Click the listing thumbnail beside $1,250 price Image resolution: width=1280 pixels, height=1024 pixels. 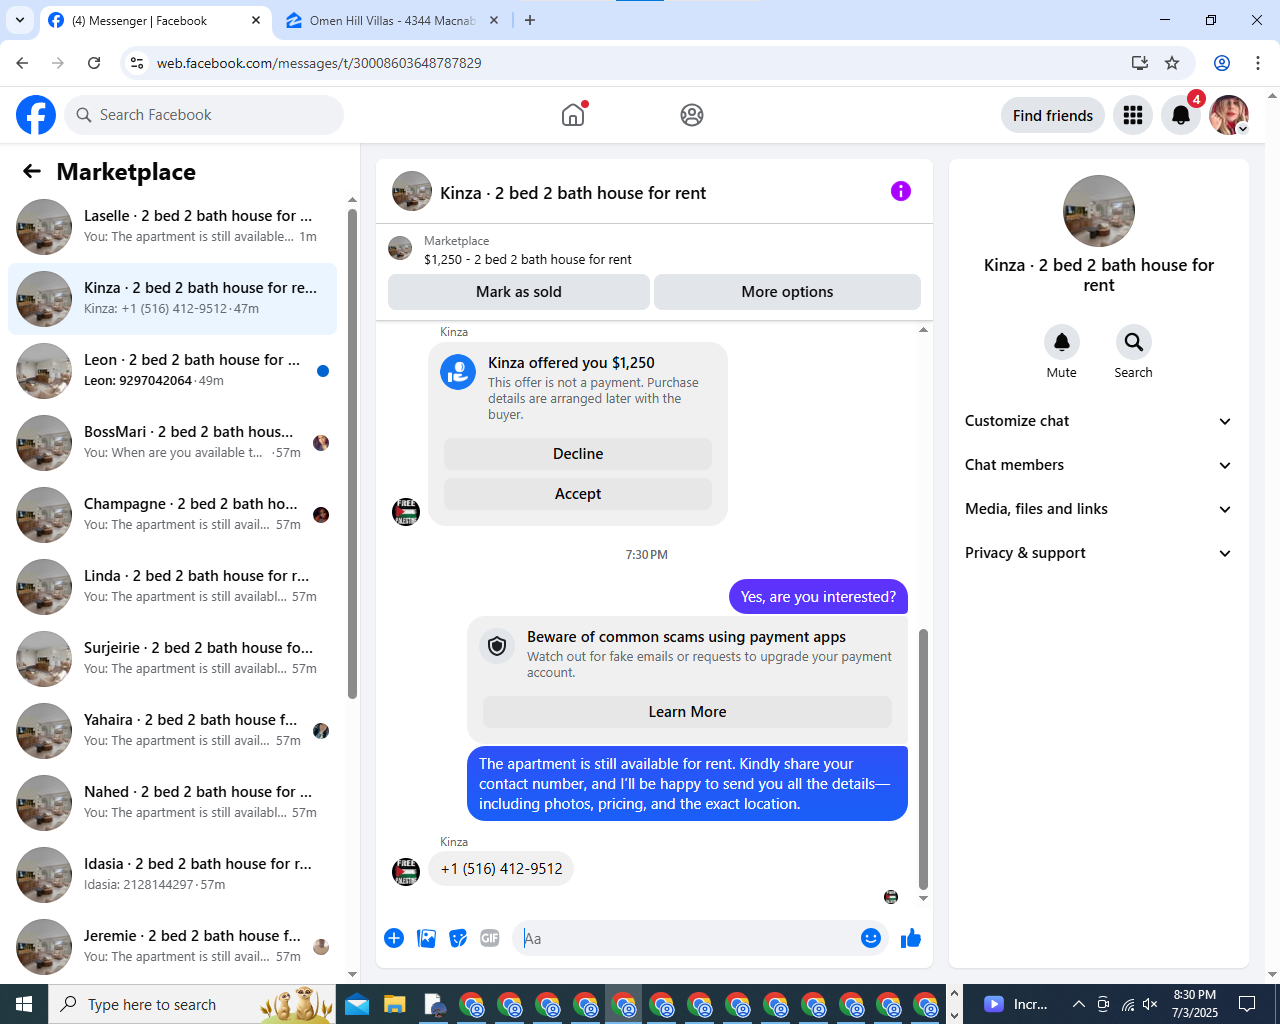[x=400, y=249]
